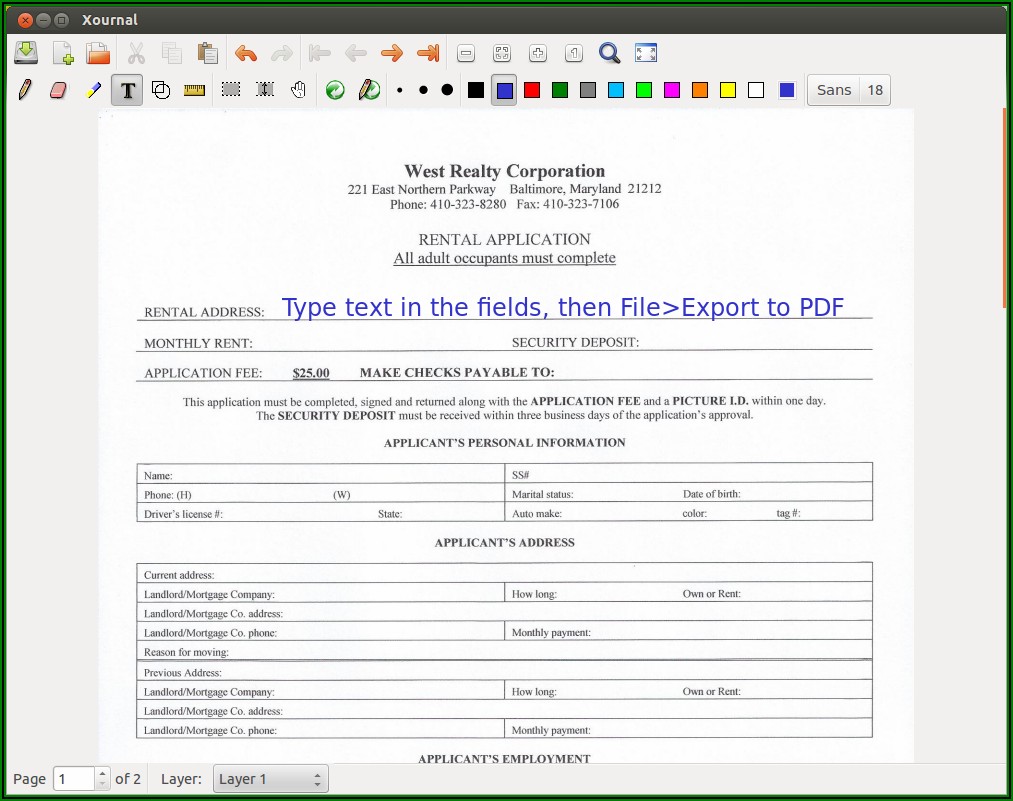Toggle fullscreen mode
This screenshot has width=1013, height=801.
click(x=646, y=53)
